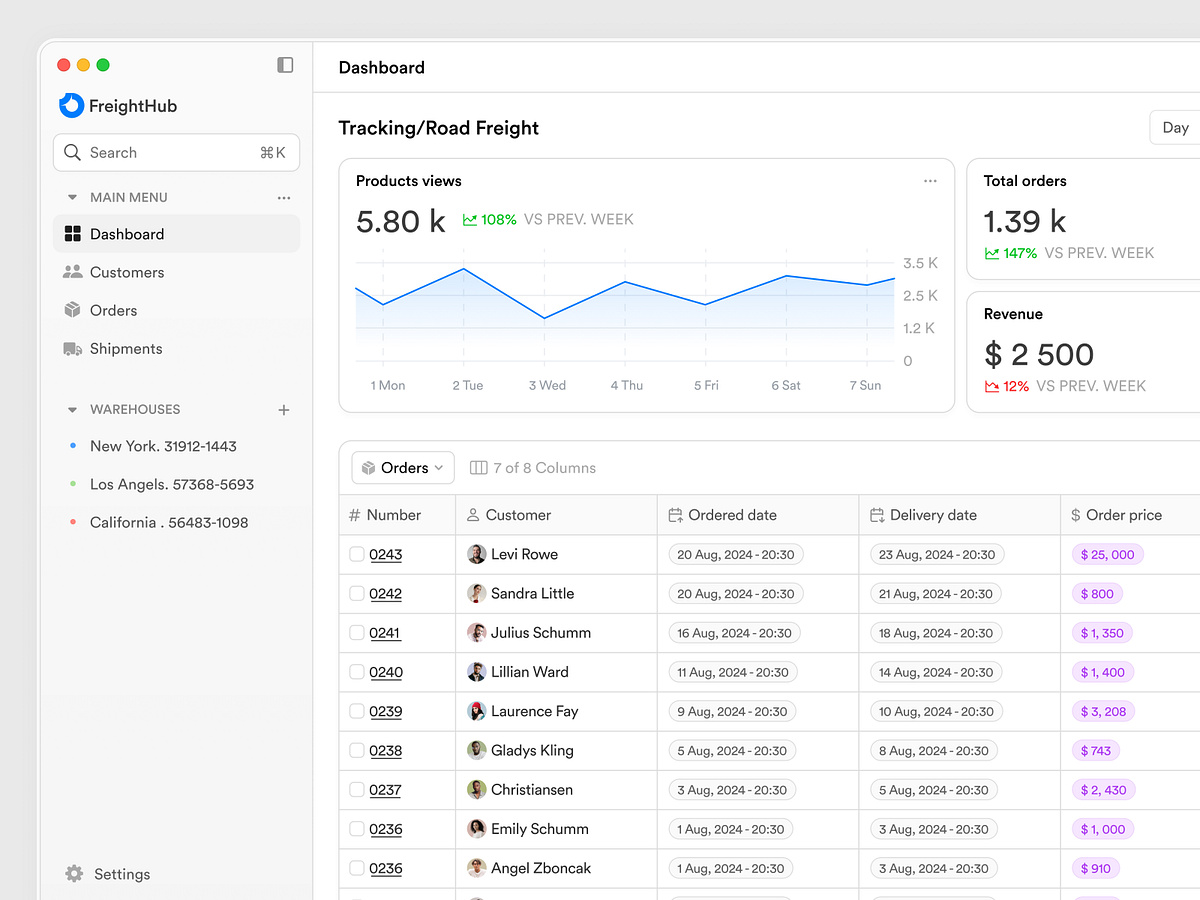Screen dimensions: 1200x900
Task: Collapse the WAREHOUSES section chevron
Action: [x=72, y=409]
